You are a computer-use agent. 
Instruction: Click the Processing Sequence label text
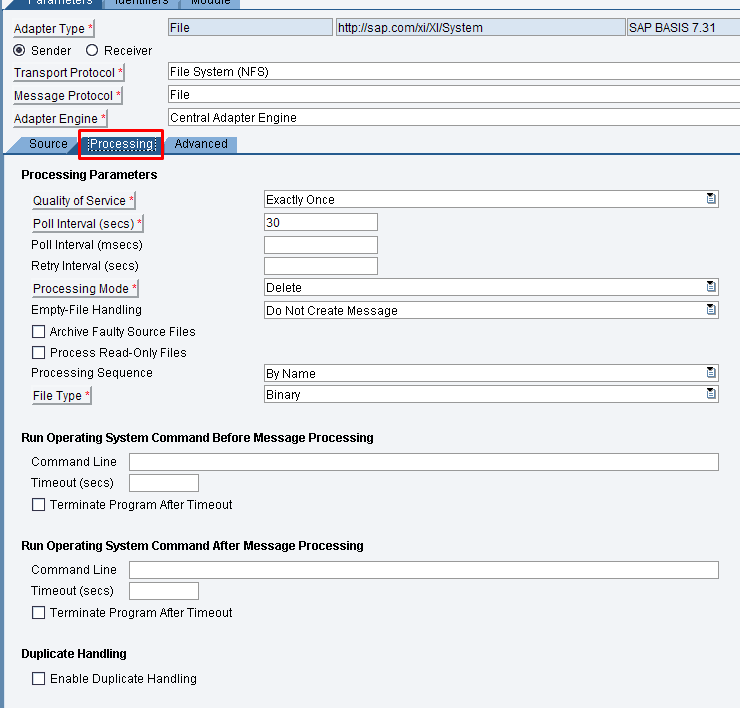click(92, 373)
